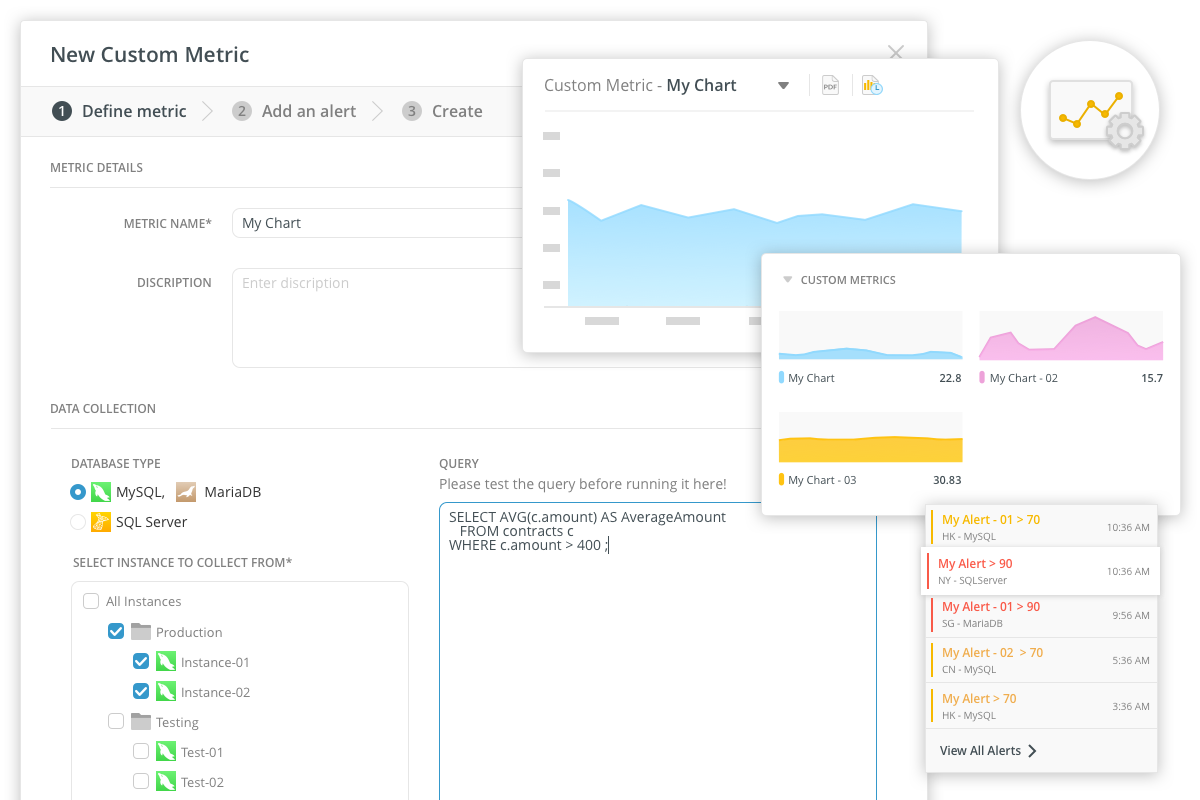Select the SQL Server radio button
This screenshot has height=800, width=1200.
[x=78, y=522]
